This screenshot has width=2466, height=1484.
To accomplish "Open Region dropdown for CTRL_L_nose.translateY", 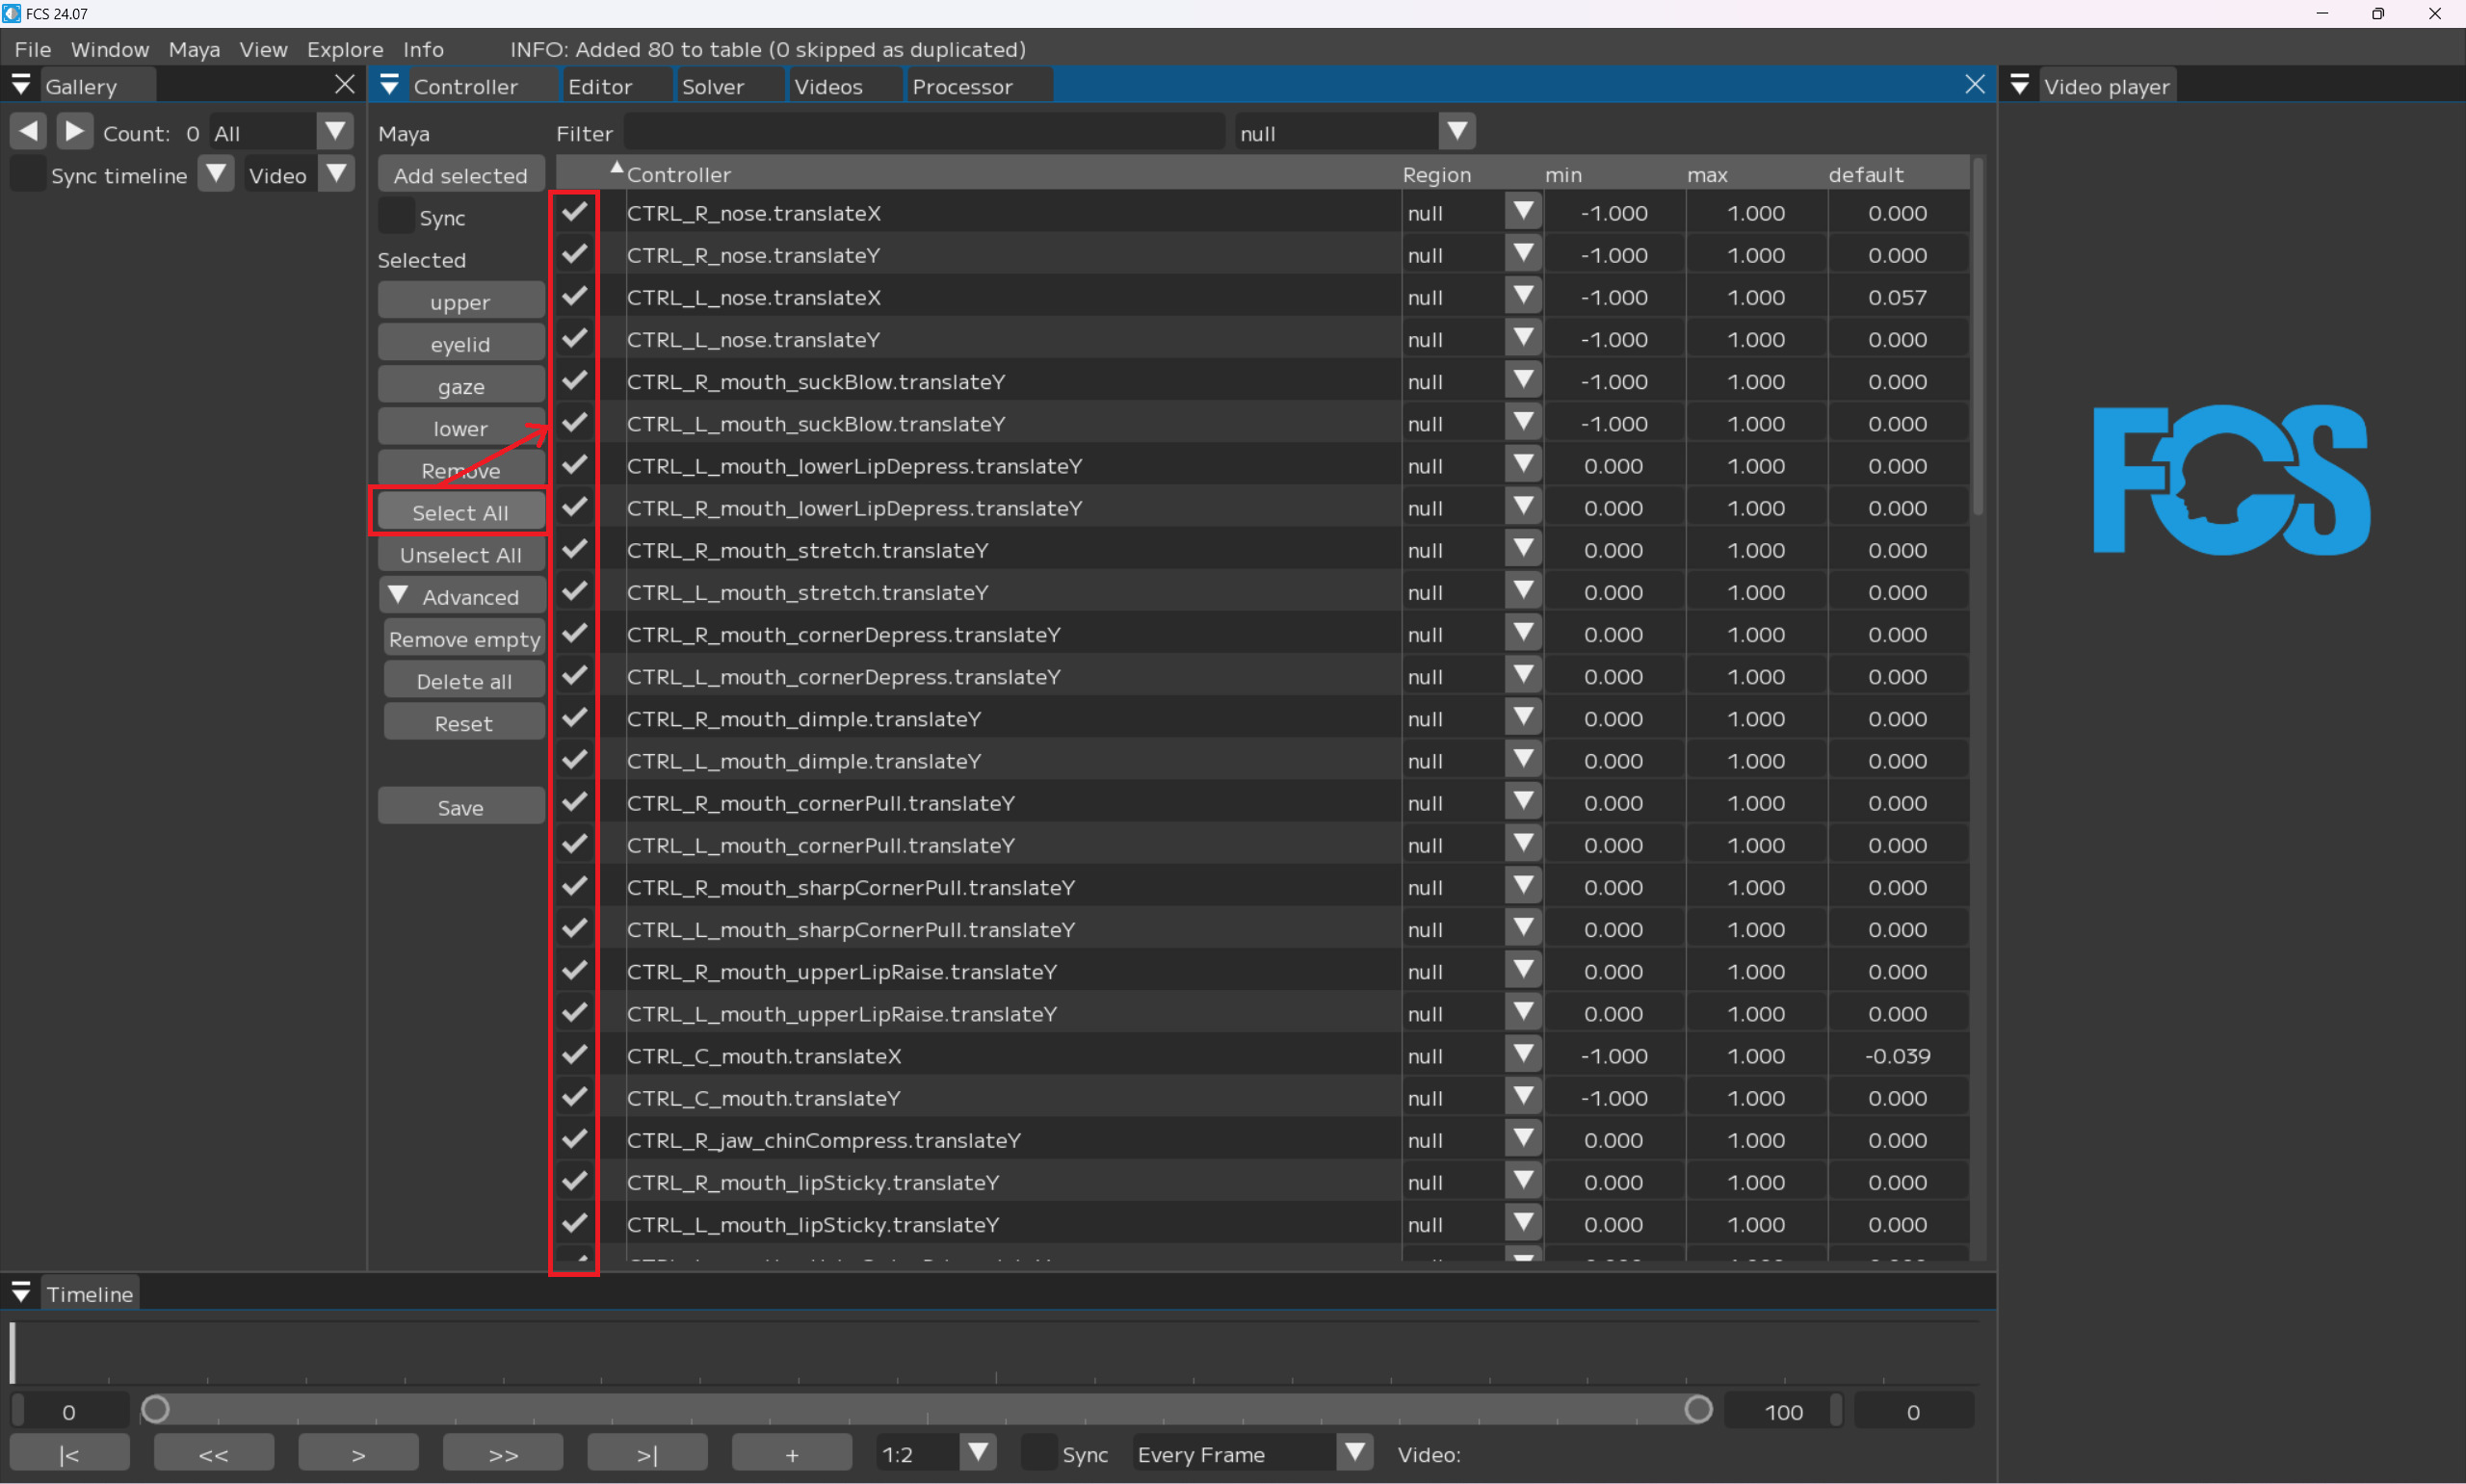I will [1523, 338].
